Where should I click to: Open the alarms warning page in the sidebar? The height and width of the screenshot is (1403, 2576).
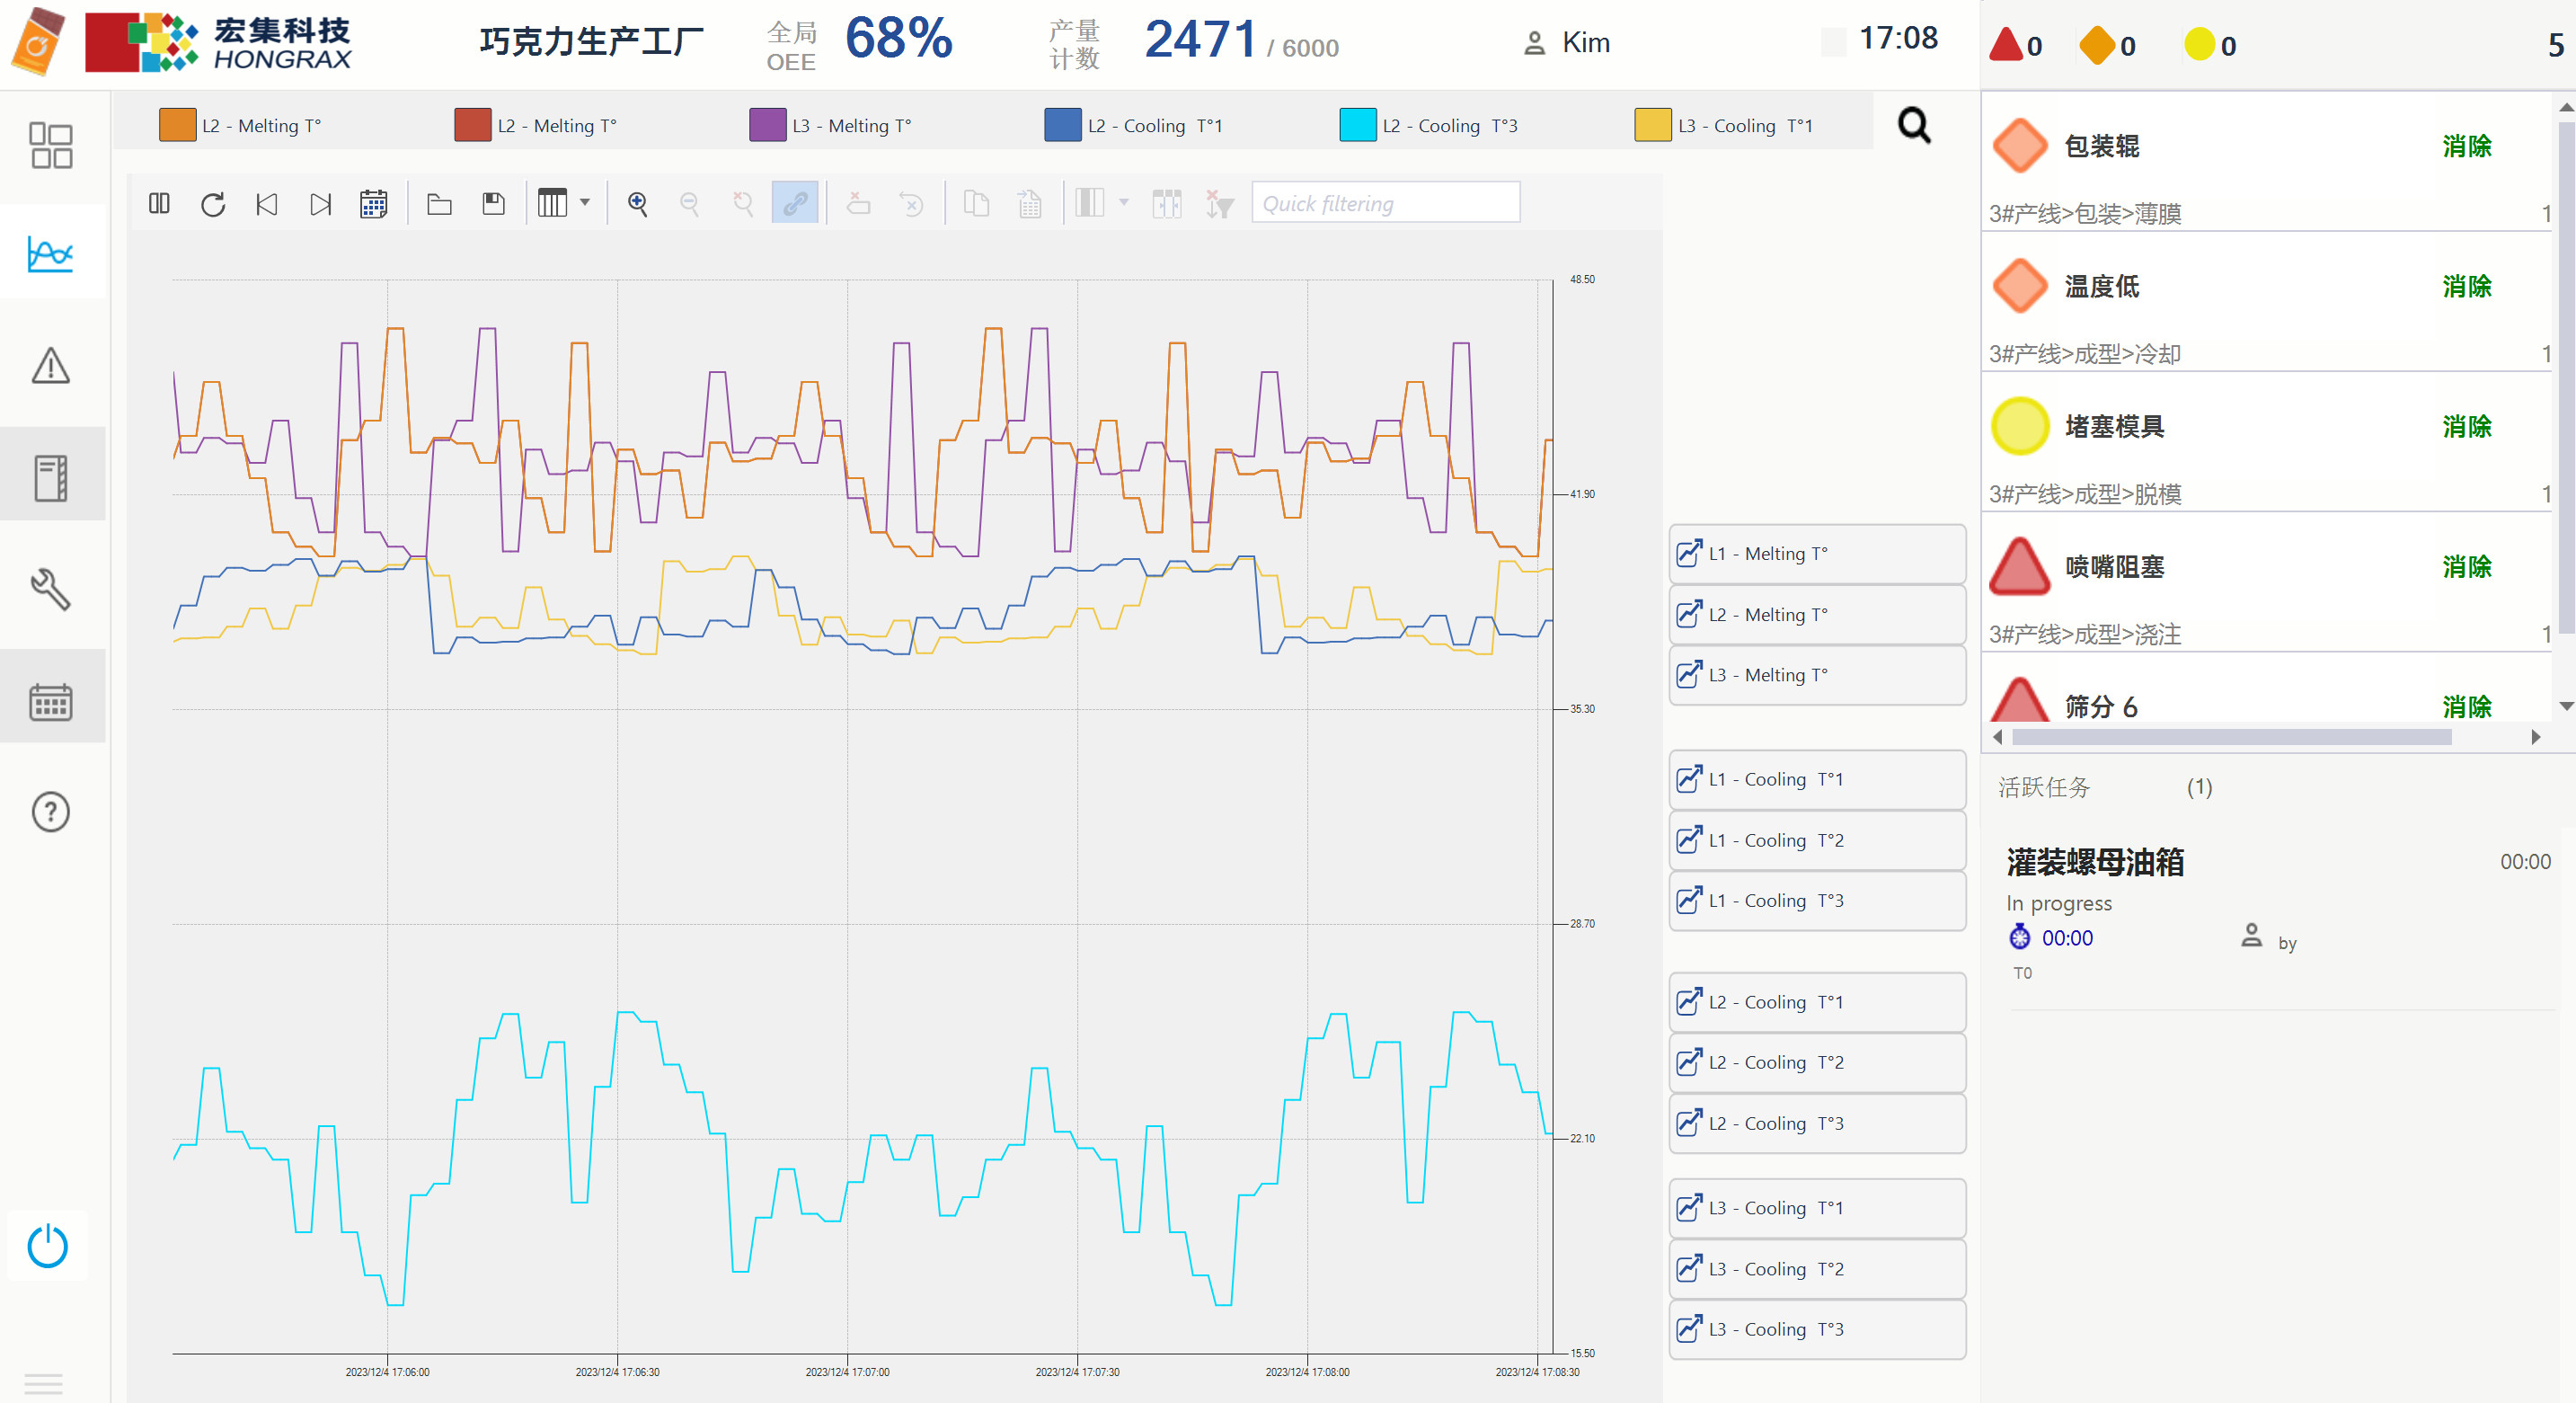click(51, 365)
